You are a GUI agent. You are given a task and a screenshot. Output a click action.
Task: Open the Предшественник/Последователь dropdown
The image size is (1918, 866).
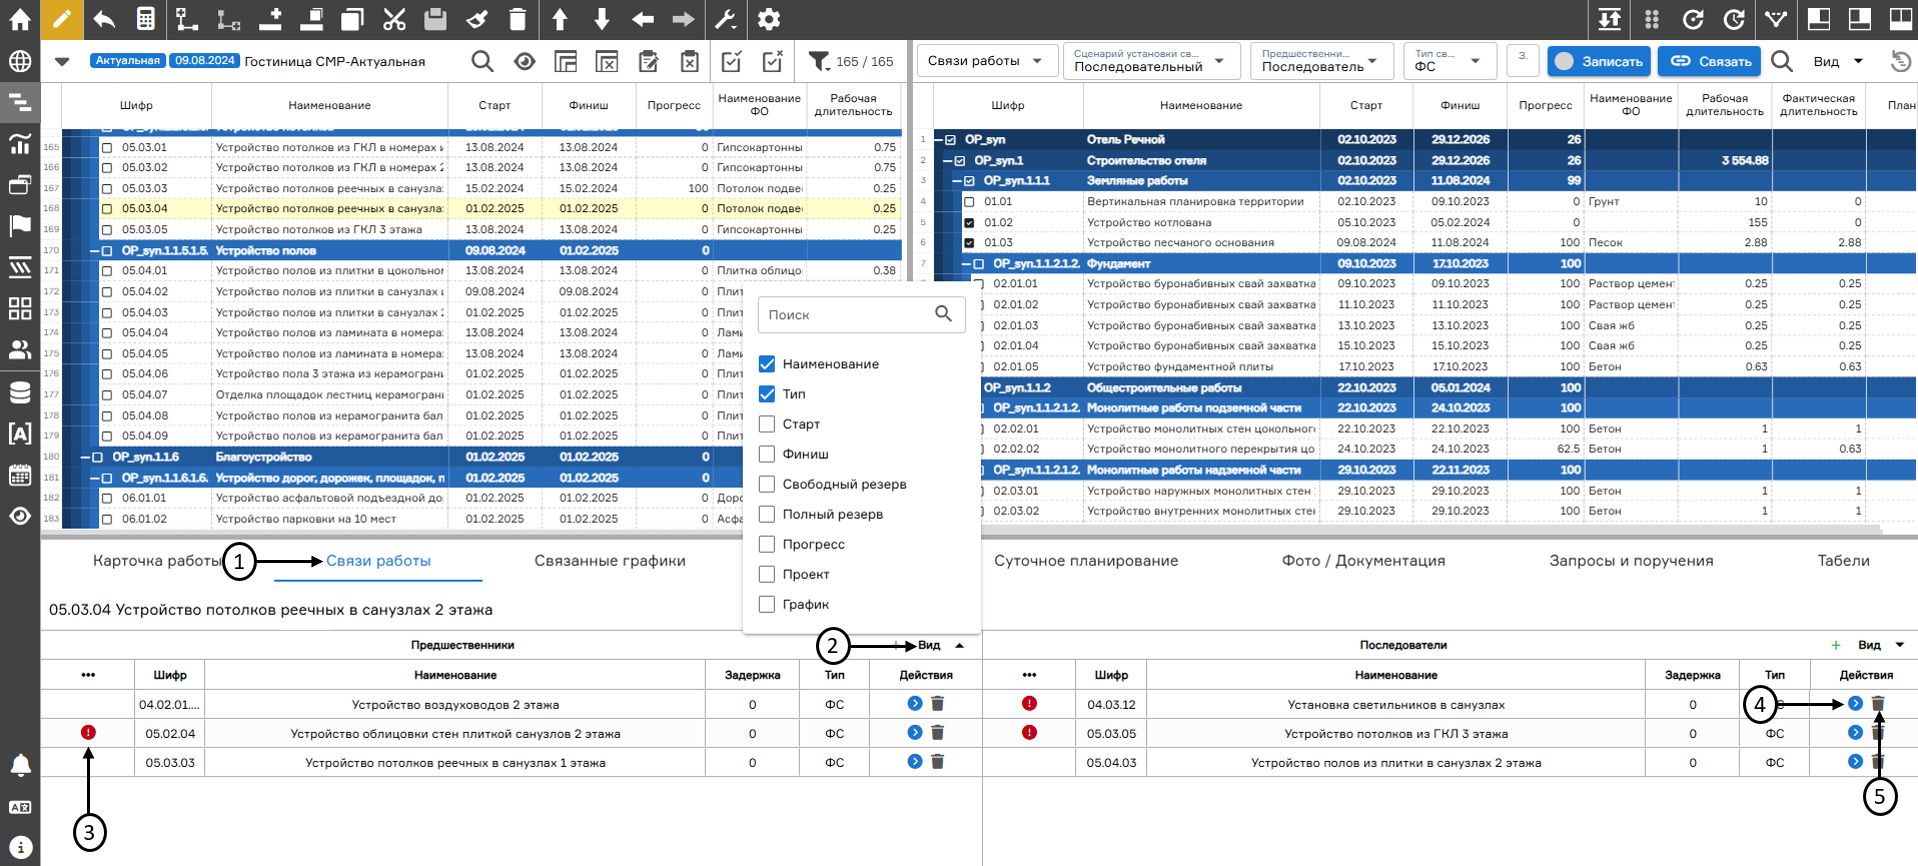(x=1322, y=61)
